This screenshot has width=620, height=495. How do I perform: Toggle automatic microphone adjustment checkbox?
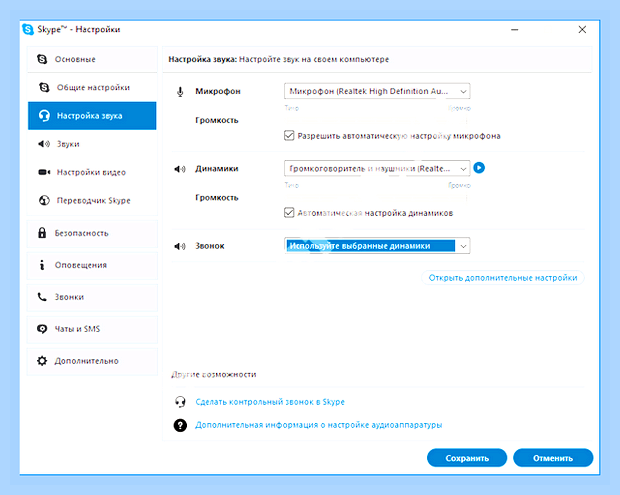[x=289, y=136]
